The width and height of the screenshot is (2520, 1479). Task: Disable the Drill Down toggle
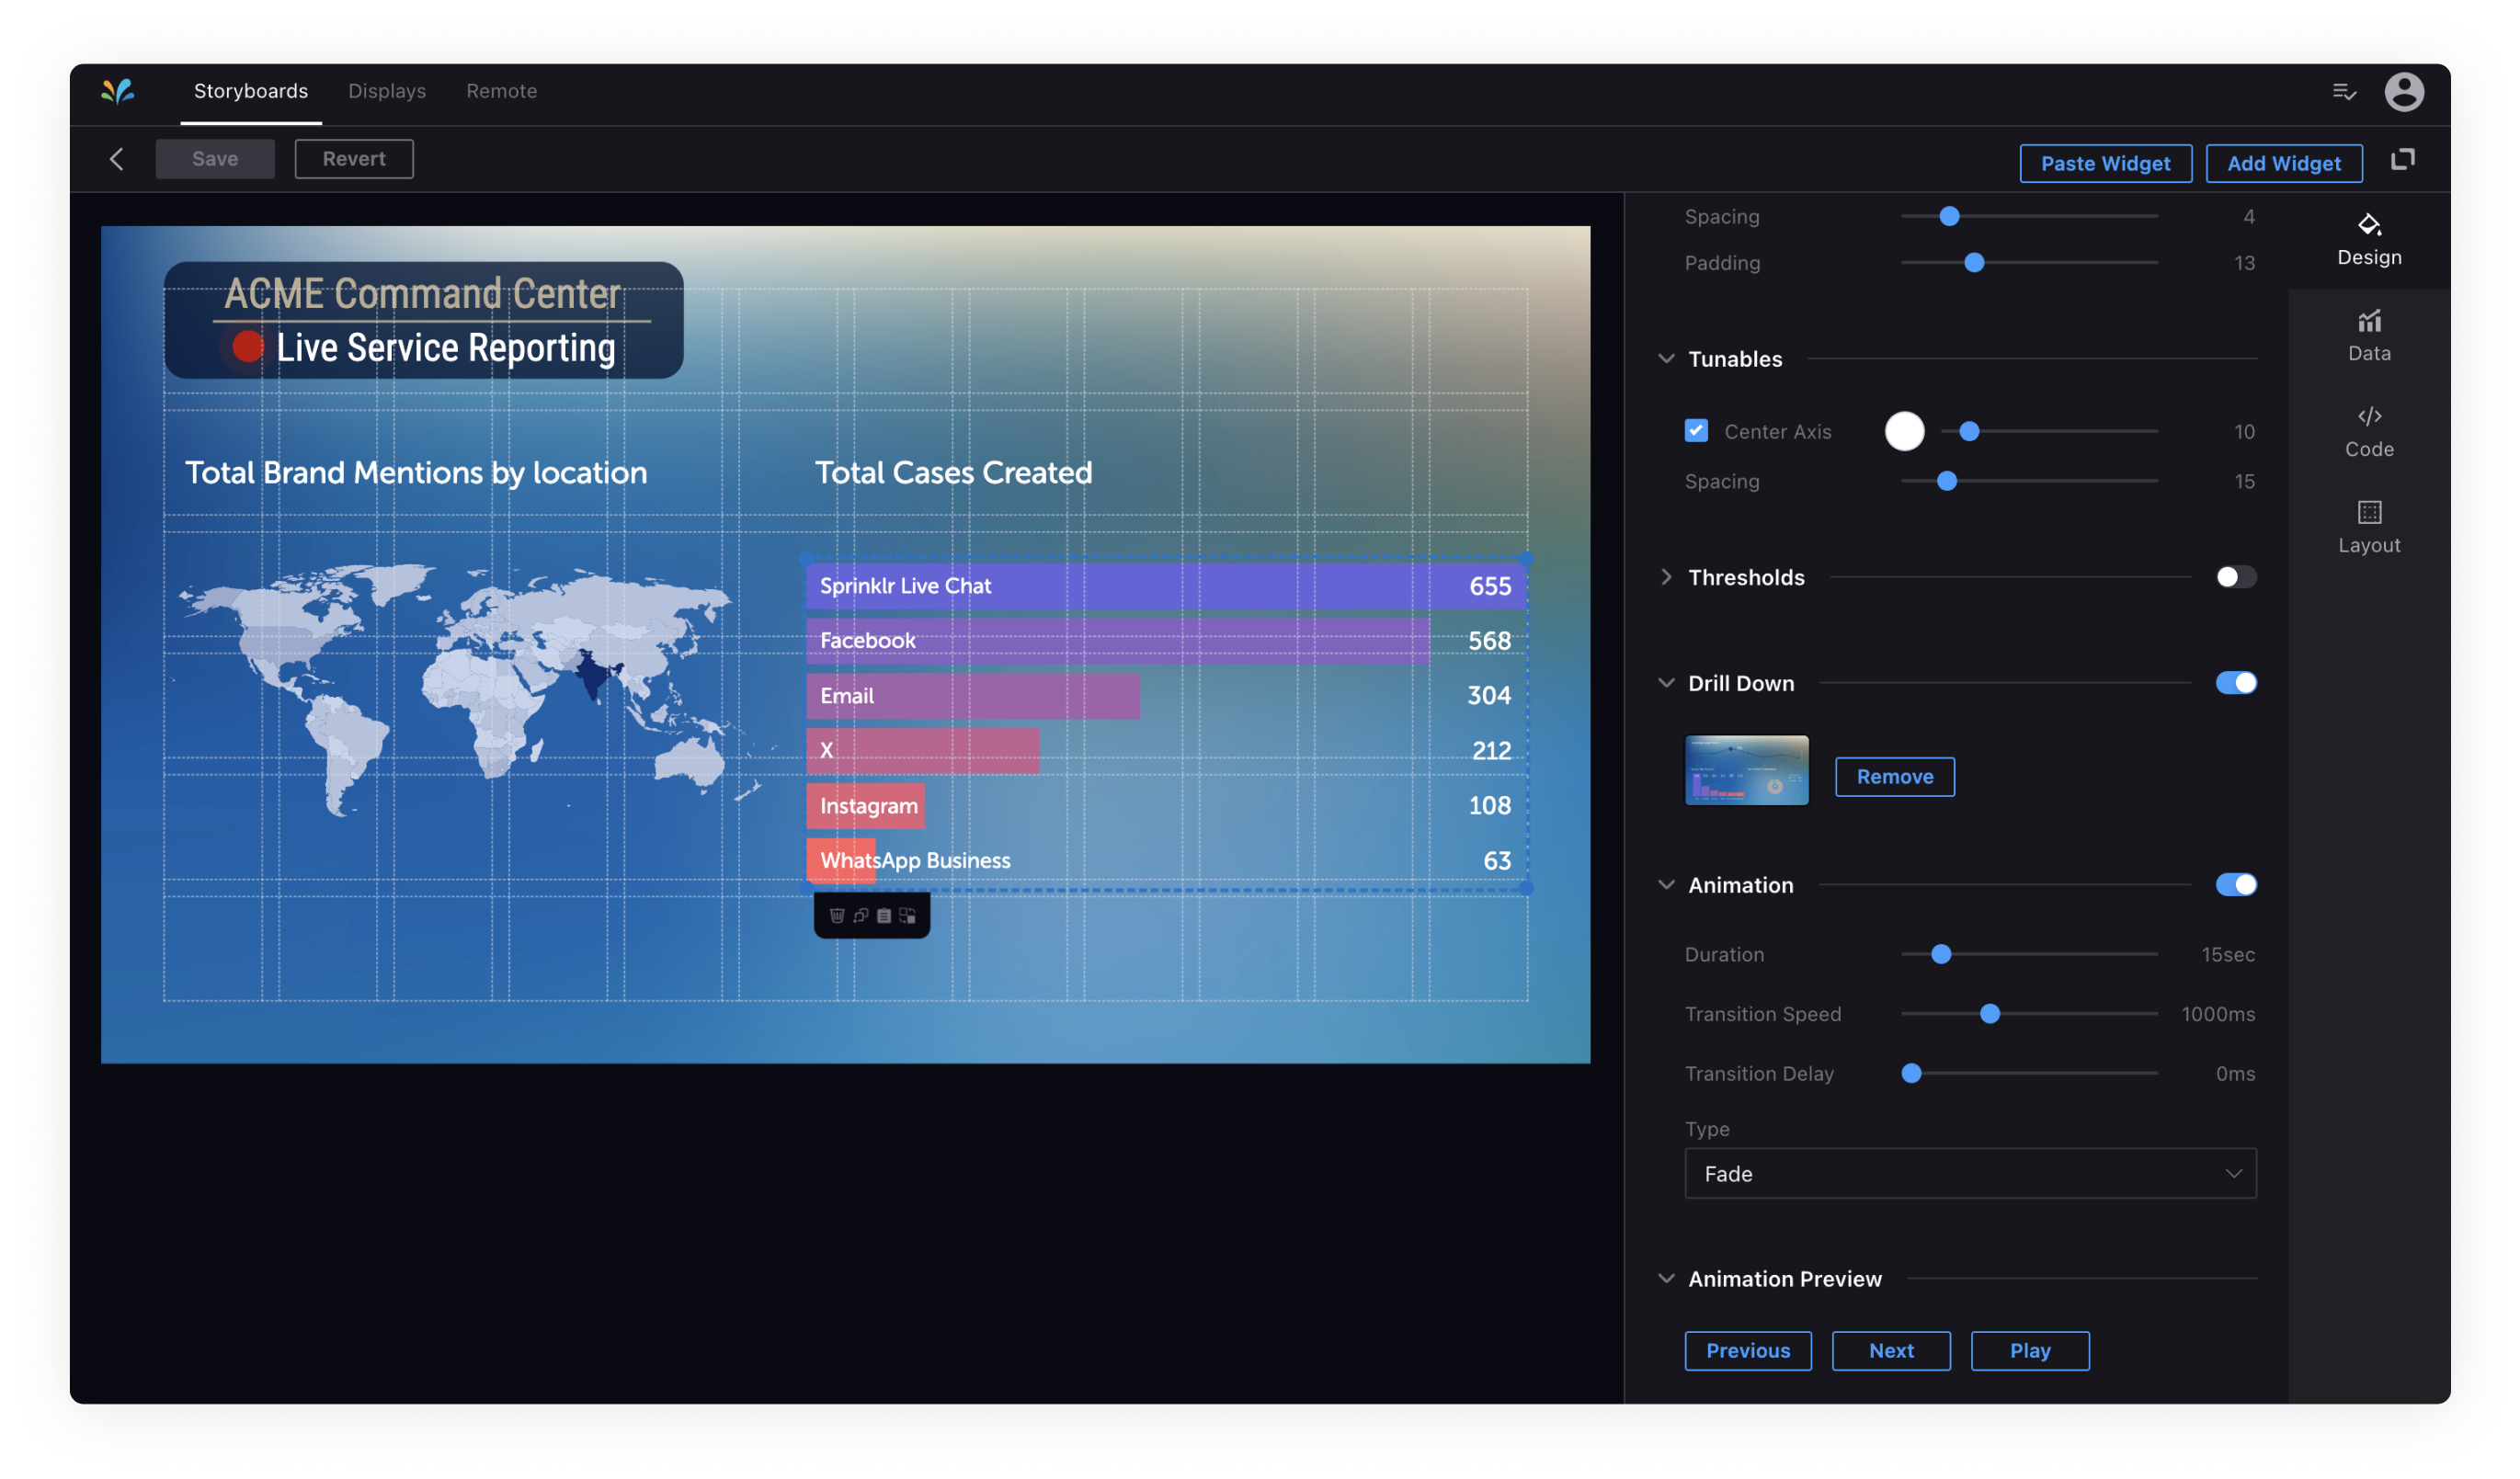(2238, 682)
